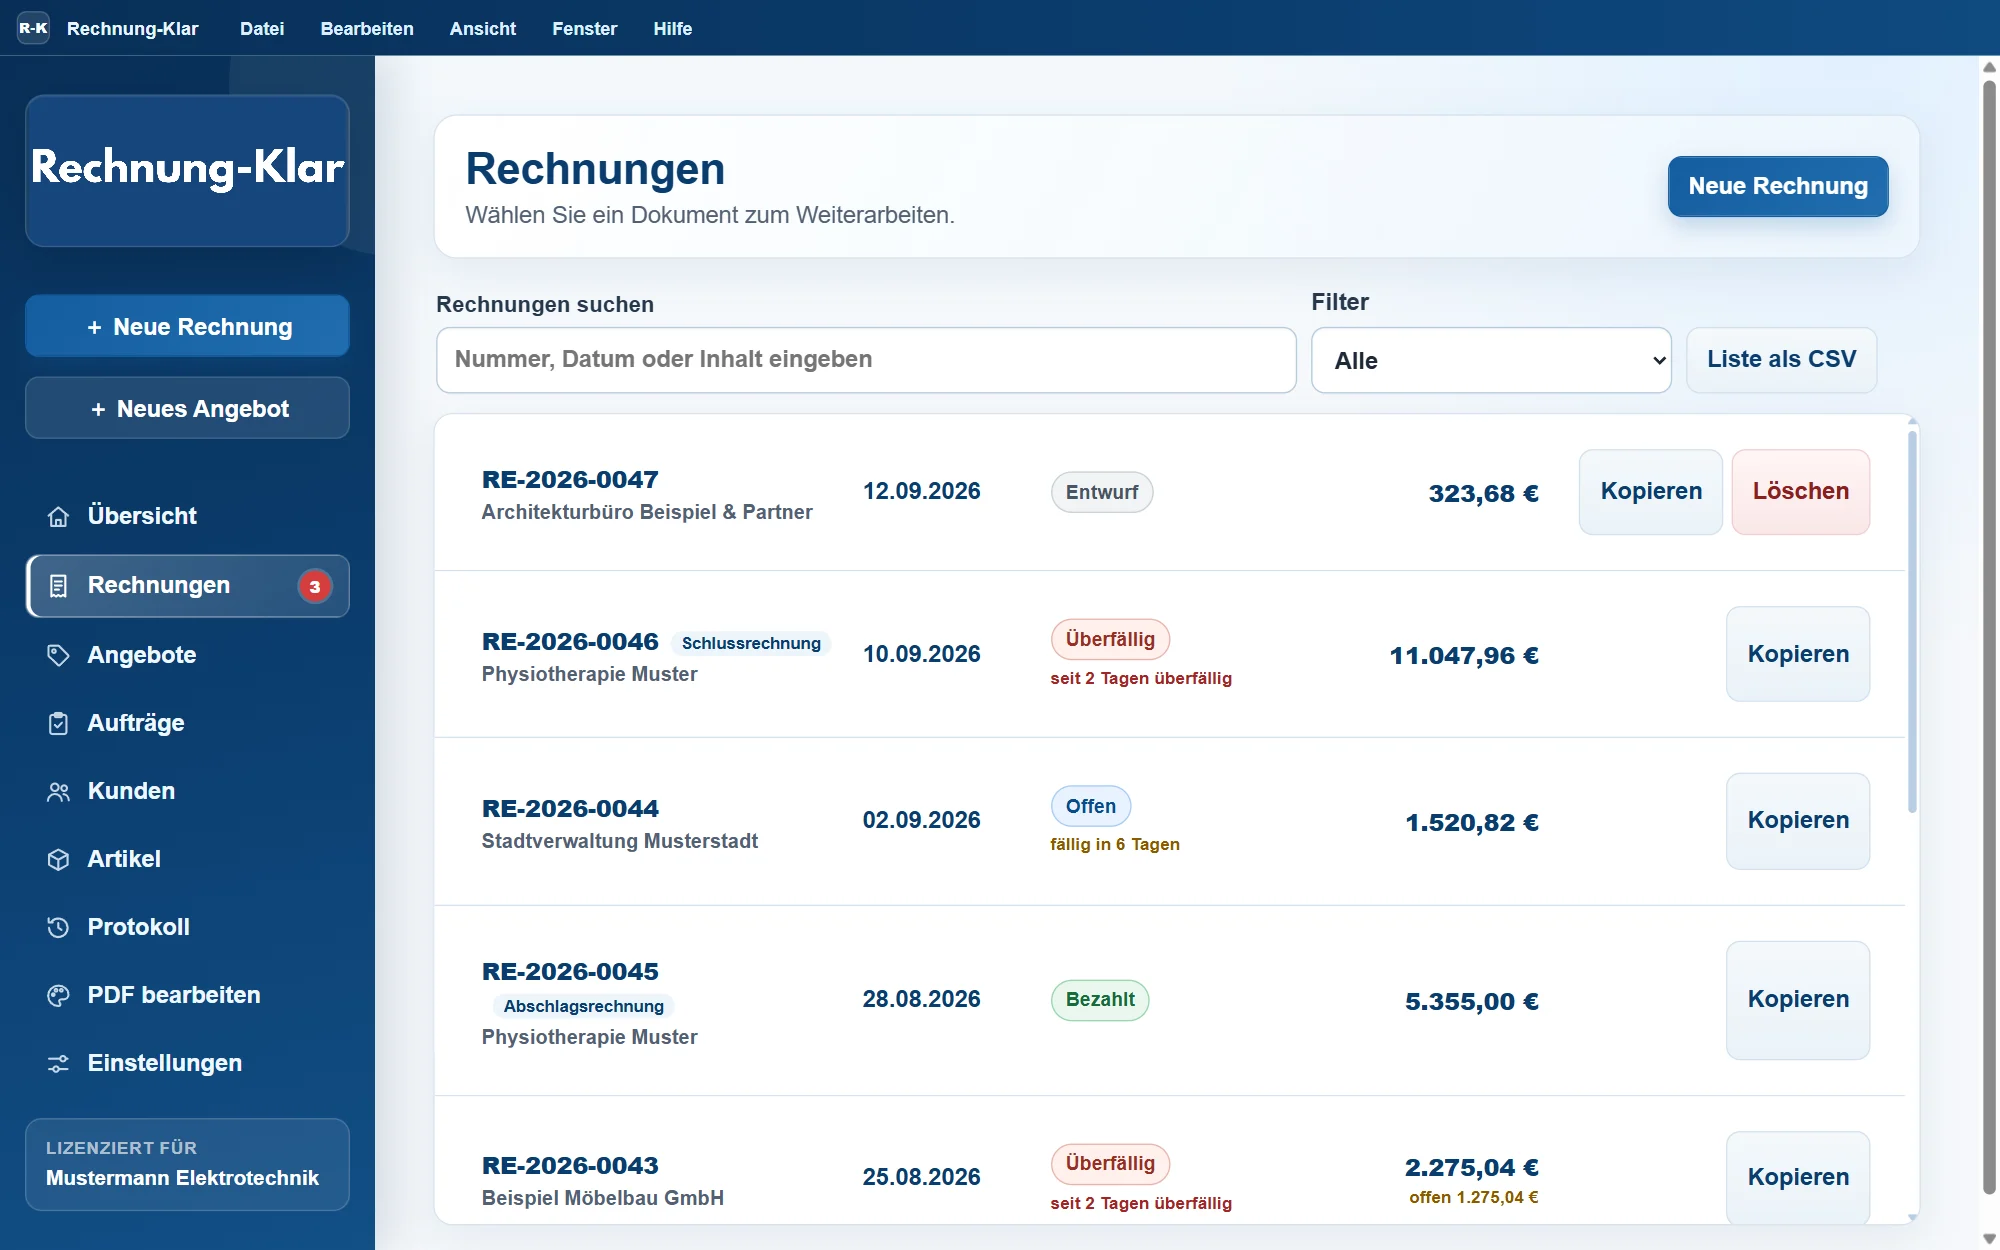Open invoice number RE-2026-0046
2000x1250 pixels.
pyautogui.click(x=570, y=641)
